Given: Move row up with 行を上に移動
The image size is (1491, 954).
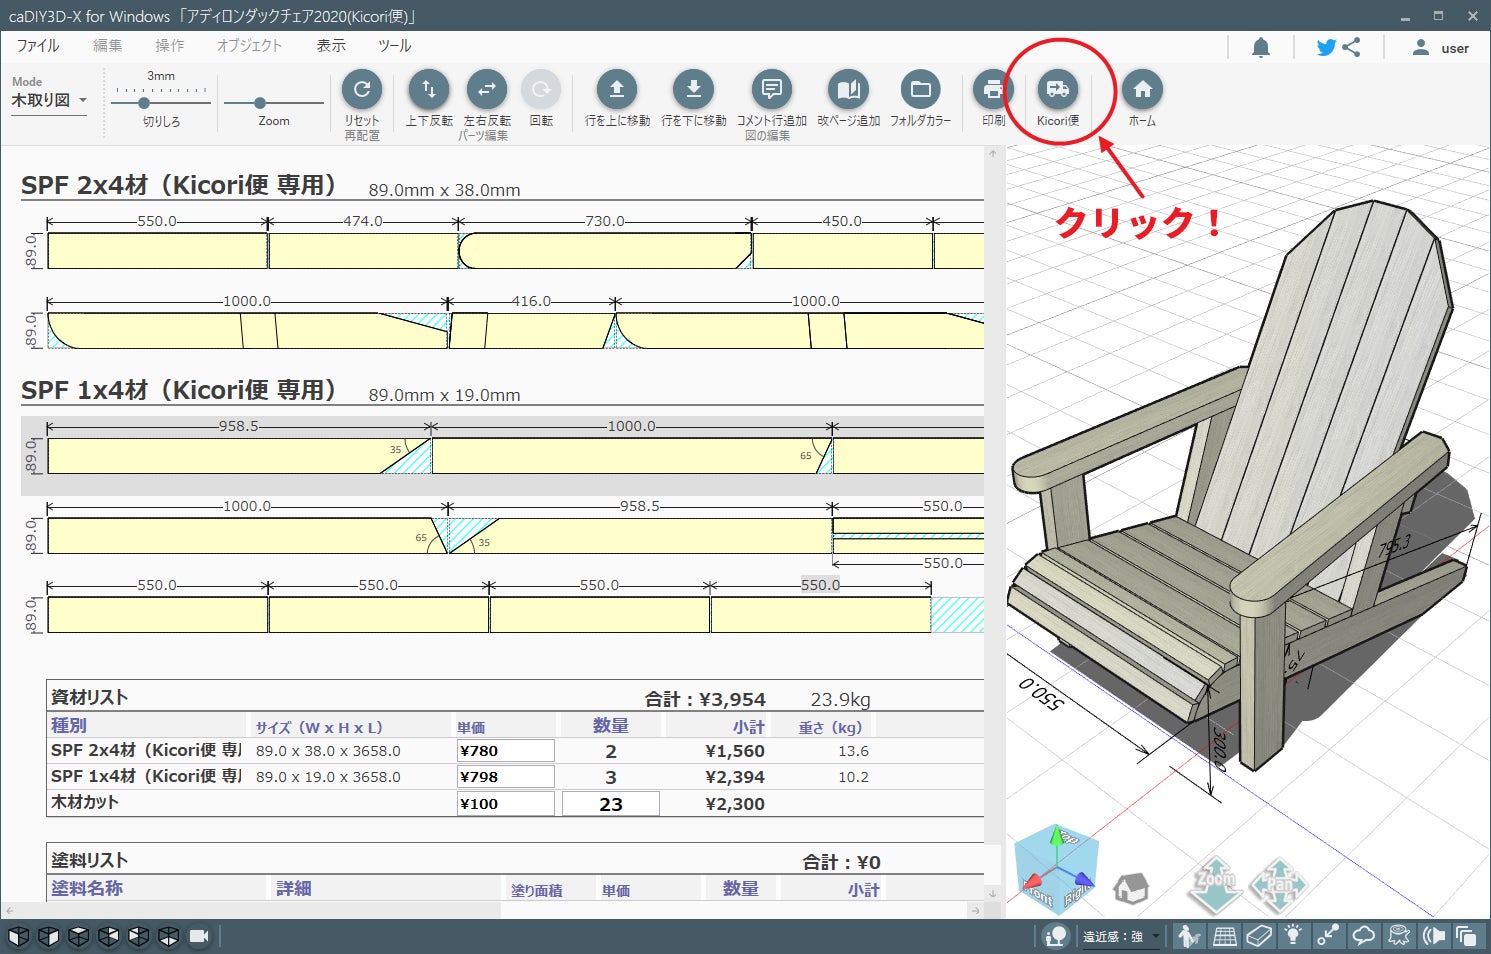Looking at the screenshot, I should [617, 90].
